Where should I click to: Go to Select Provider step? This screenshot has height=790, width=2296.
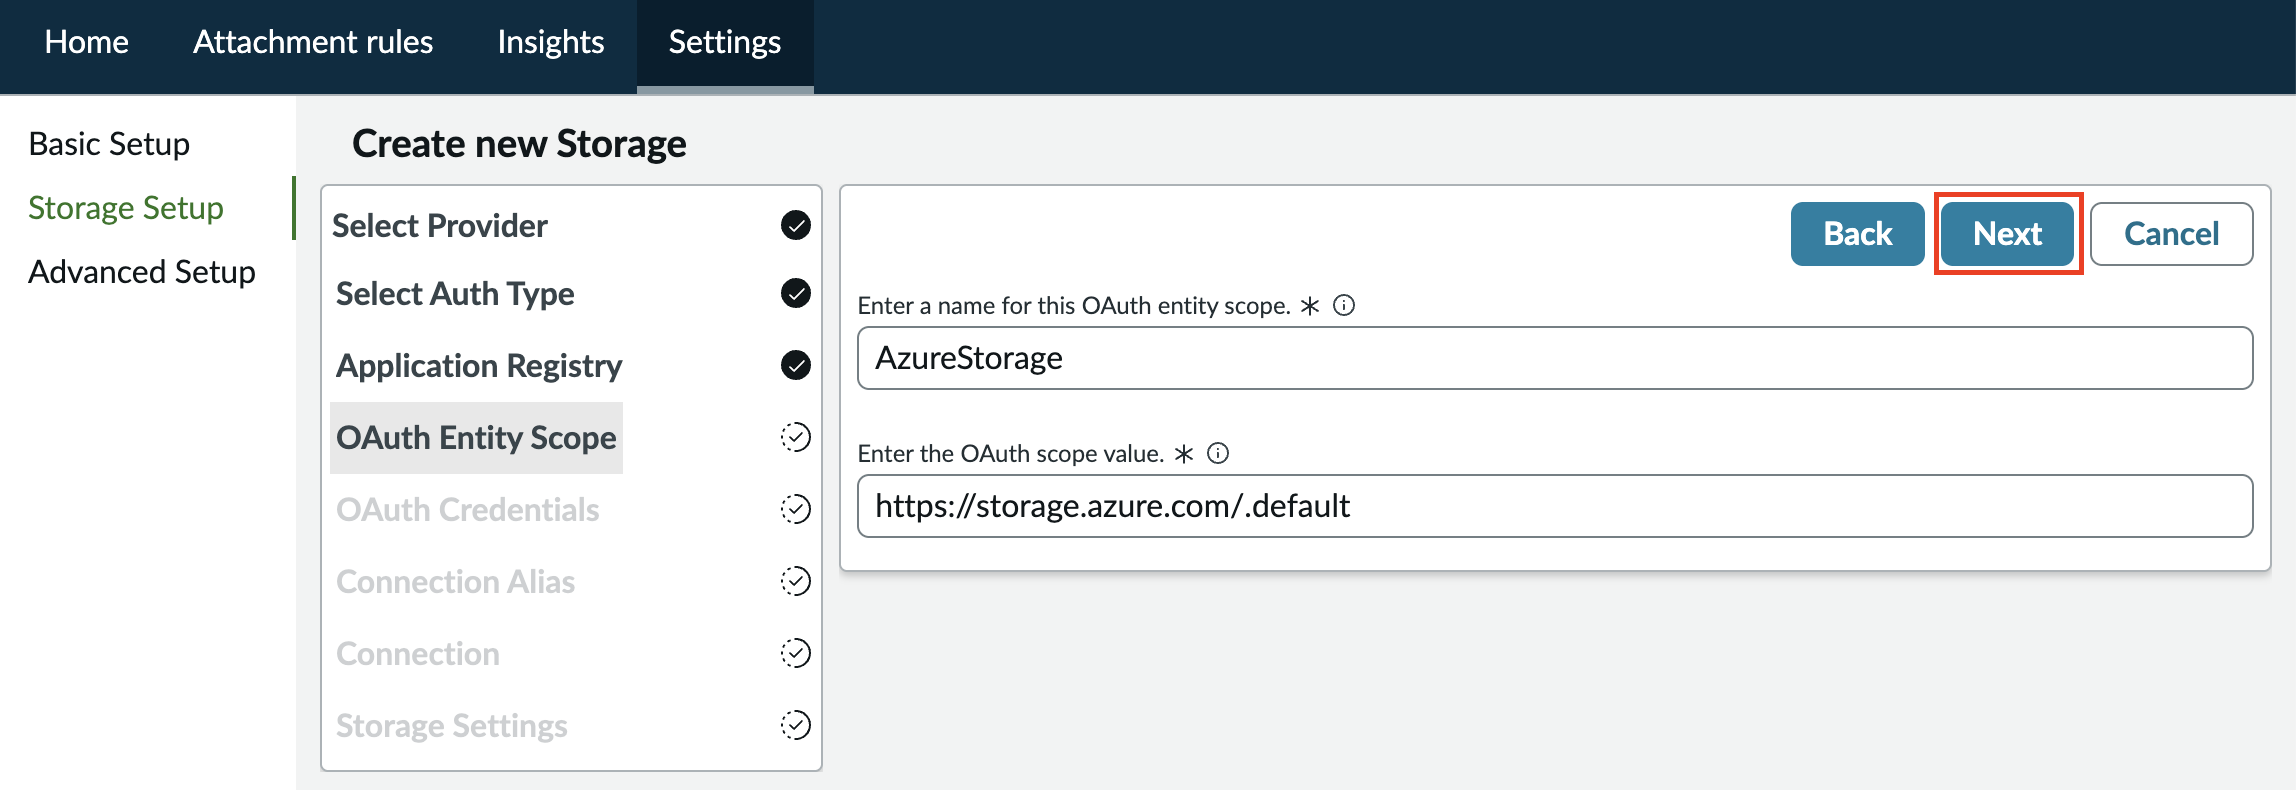tap(440, 226)
